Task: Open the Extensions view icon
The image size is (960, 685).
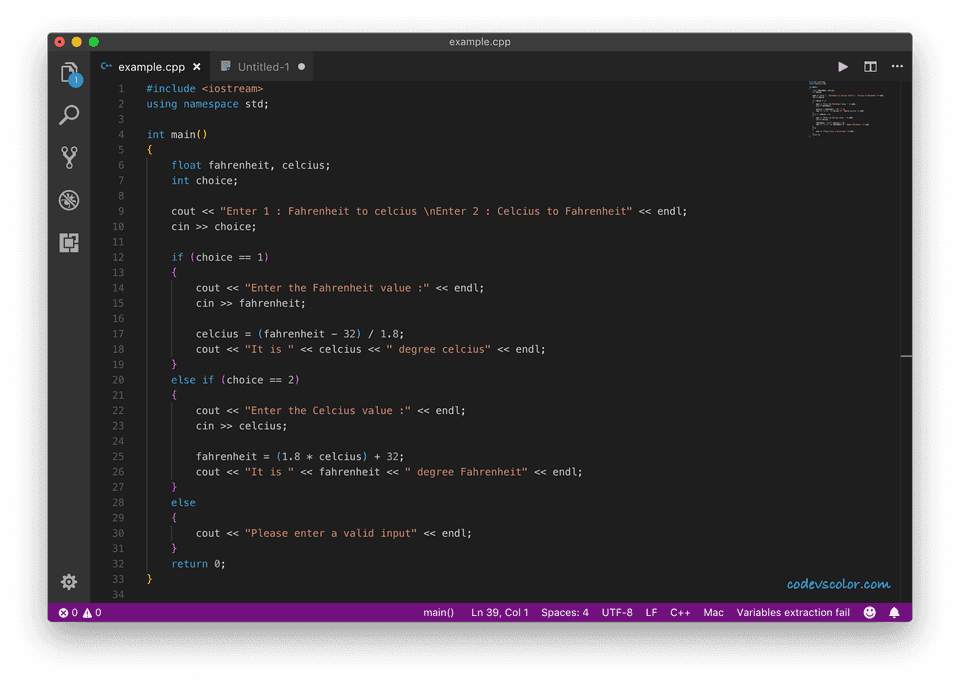Action: pos(69,242)
